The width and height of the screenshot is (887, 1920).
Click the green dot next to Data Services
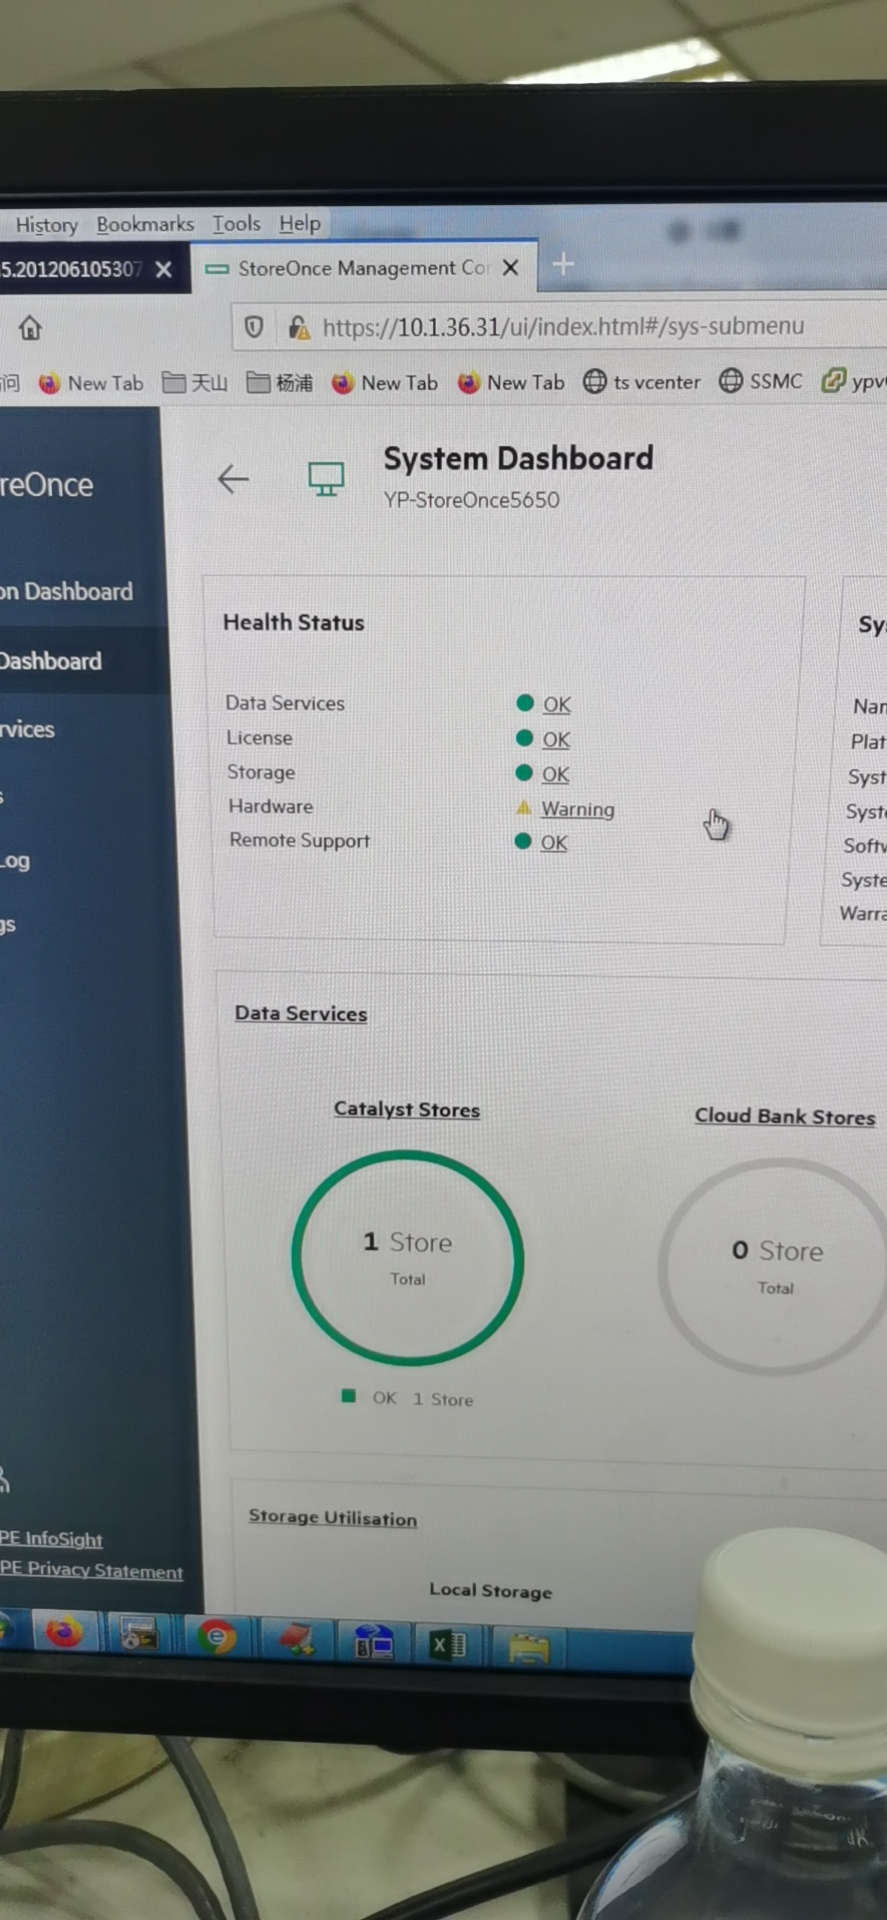click(524, 703)
